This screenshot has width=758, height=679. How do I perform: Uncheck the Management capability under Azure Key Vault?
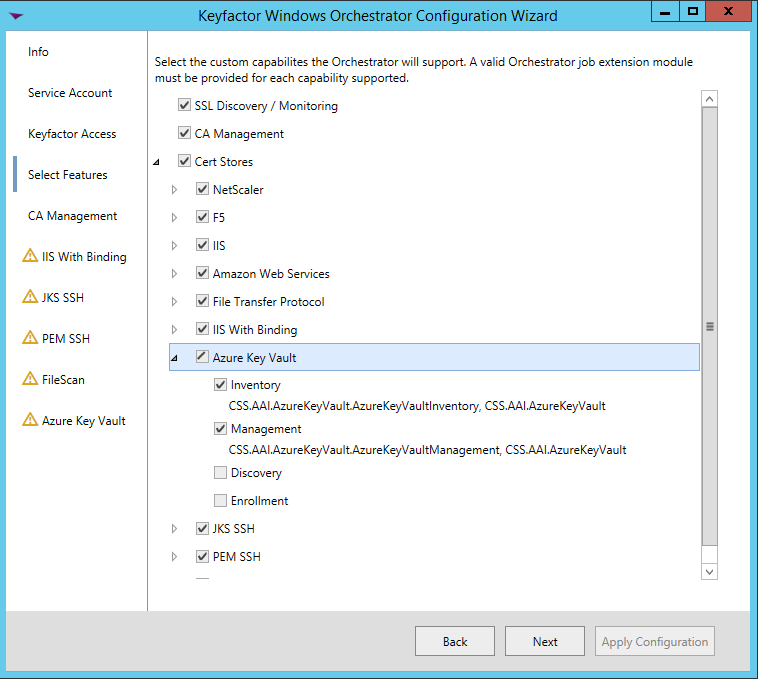[x=220, y=429]
